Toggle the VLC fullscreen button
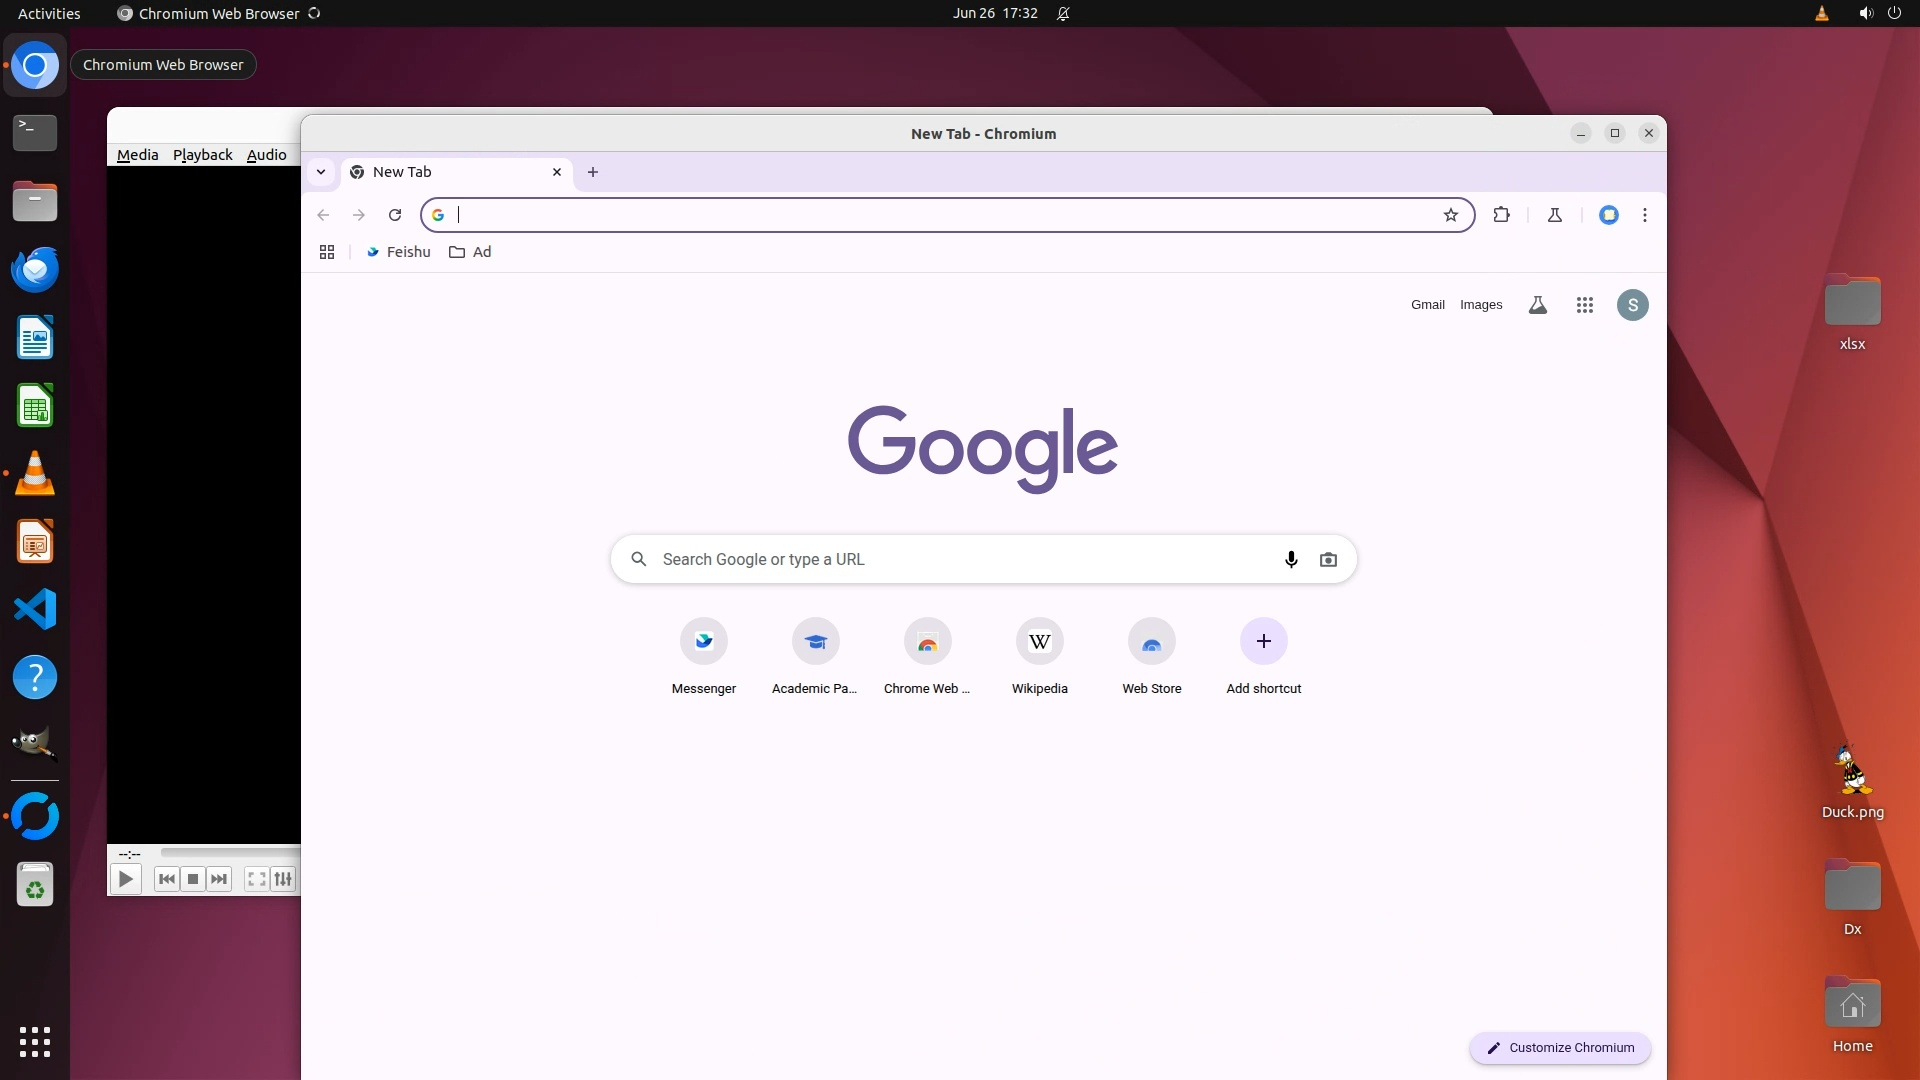 [256, 879]
